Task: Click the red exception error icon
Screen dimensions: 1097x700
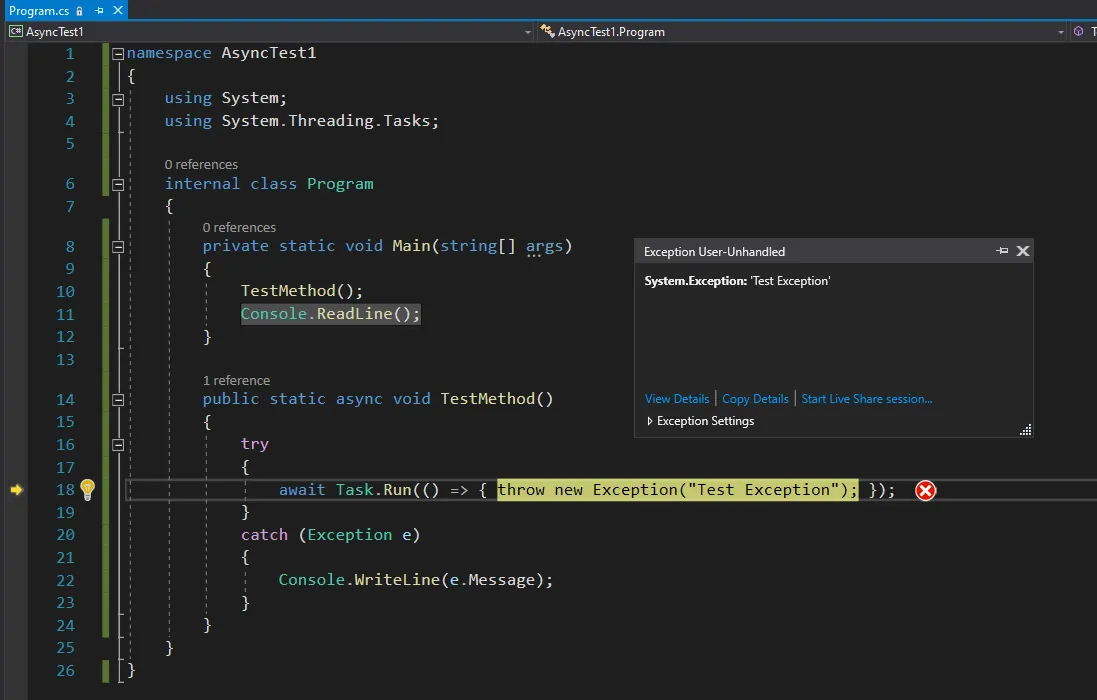Action: click(926, 490)
